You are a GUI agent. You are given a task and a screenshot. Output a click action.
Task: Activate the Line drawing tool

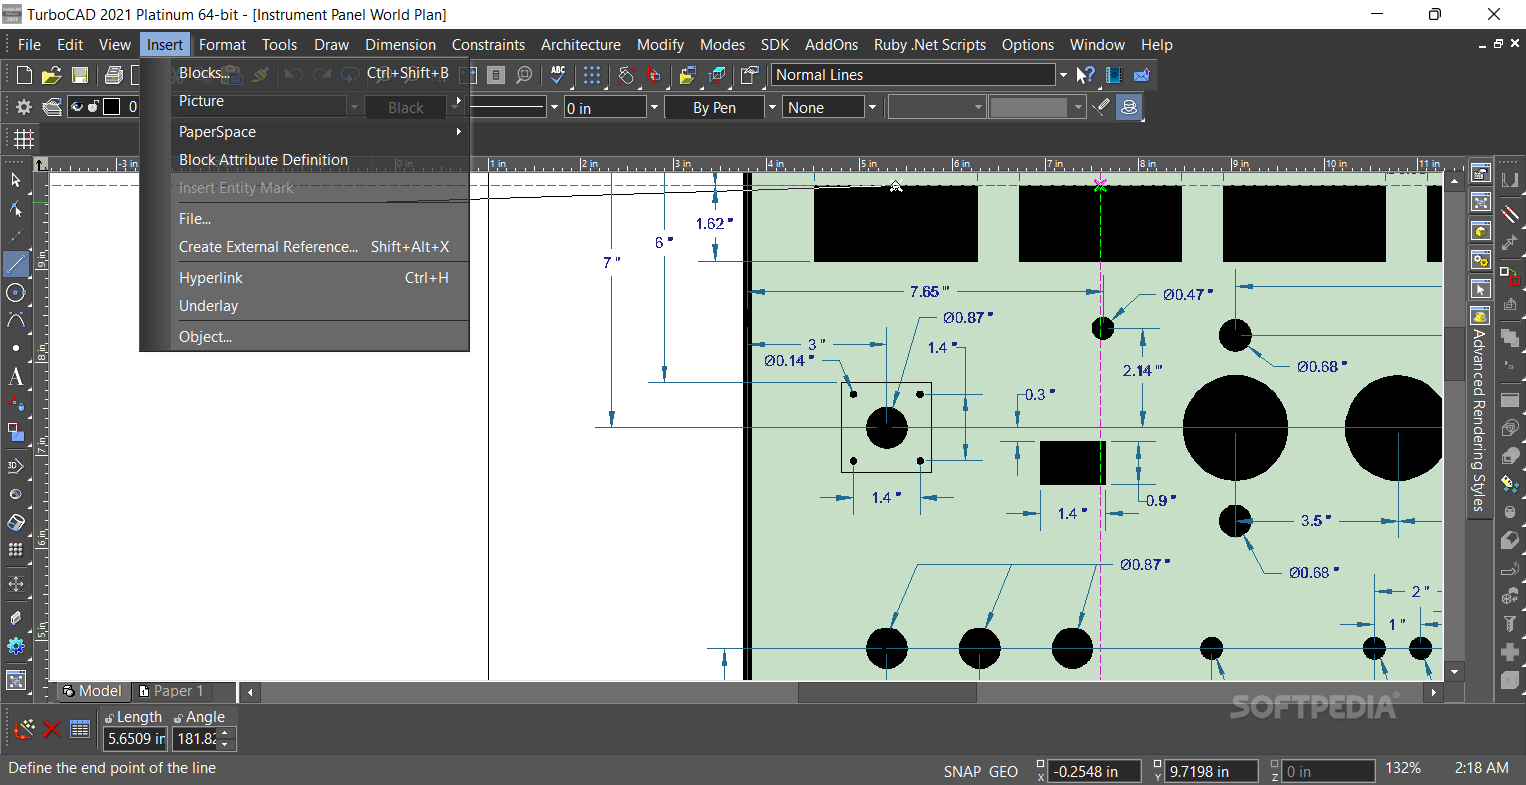click(15, 264)
